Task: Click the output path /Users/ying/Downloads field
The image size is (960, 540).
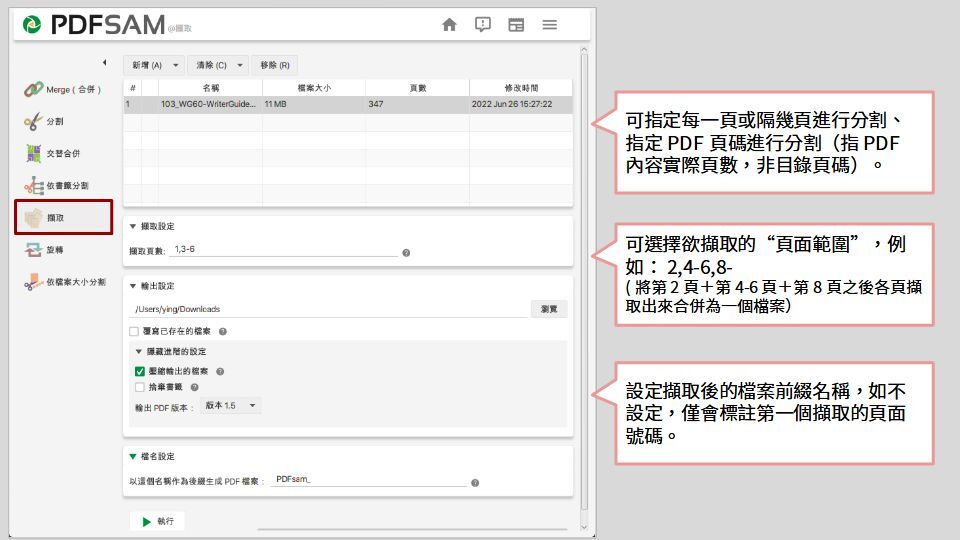Action: coord(330,309)
